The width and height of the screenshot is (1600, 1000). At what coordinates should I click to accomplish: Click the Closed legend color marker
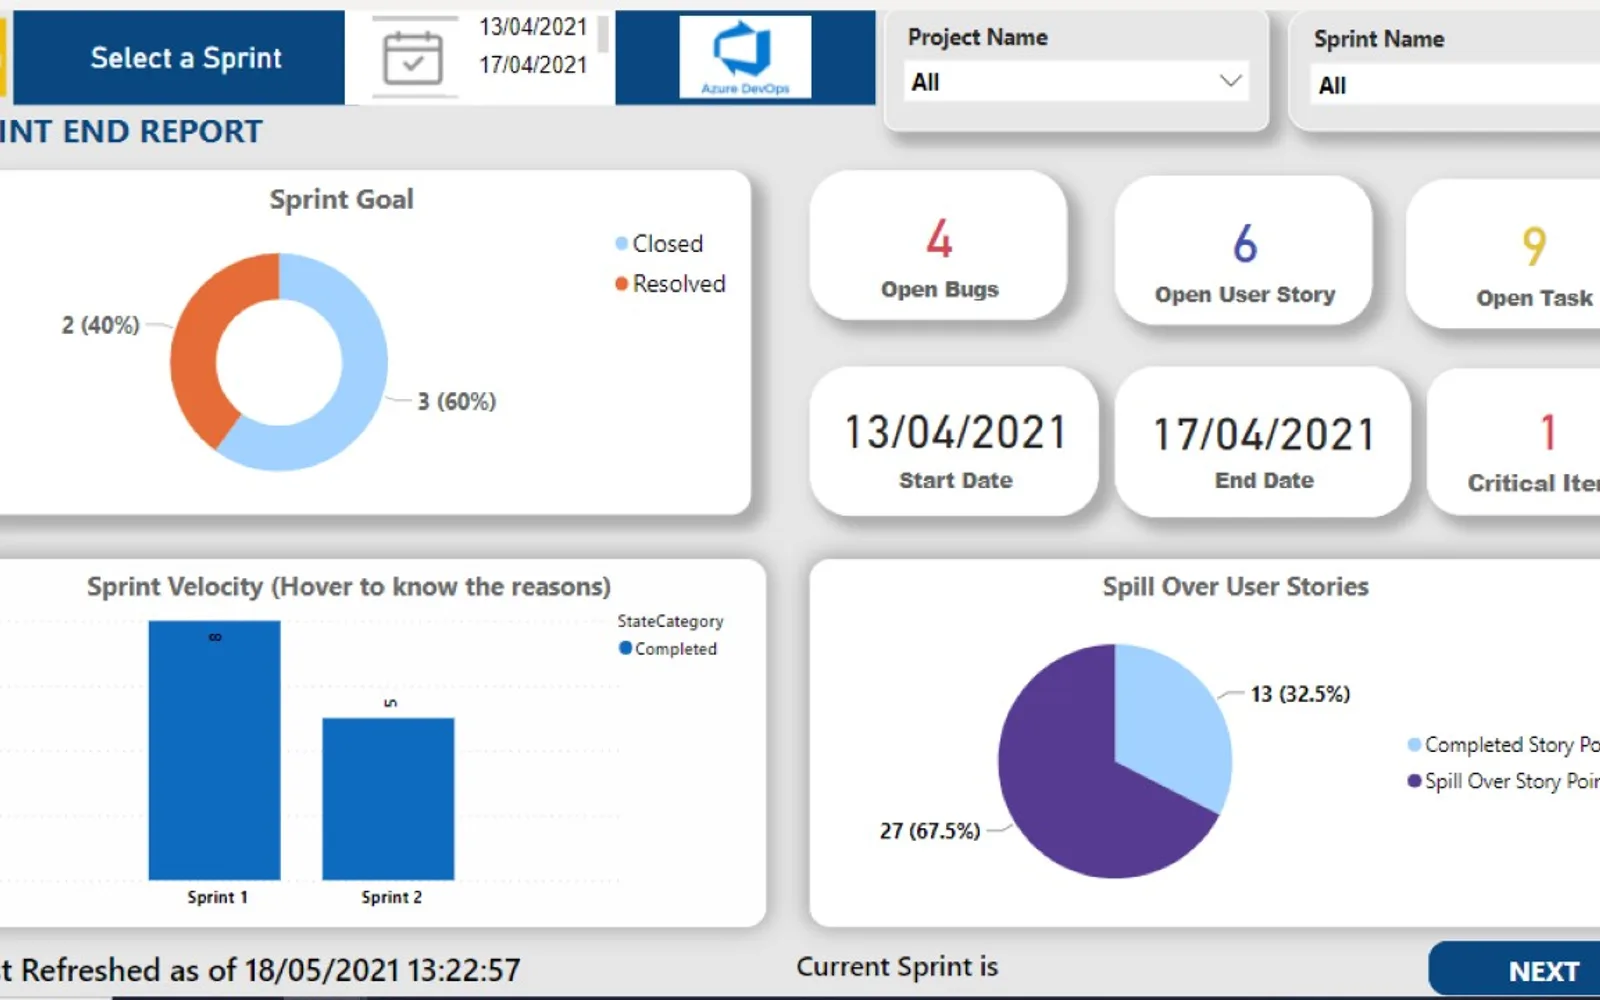click(621, 243)
